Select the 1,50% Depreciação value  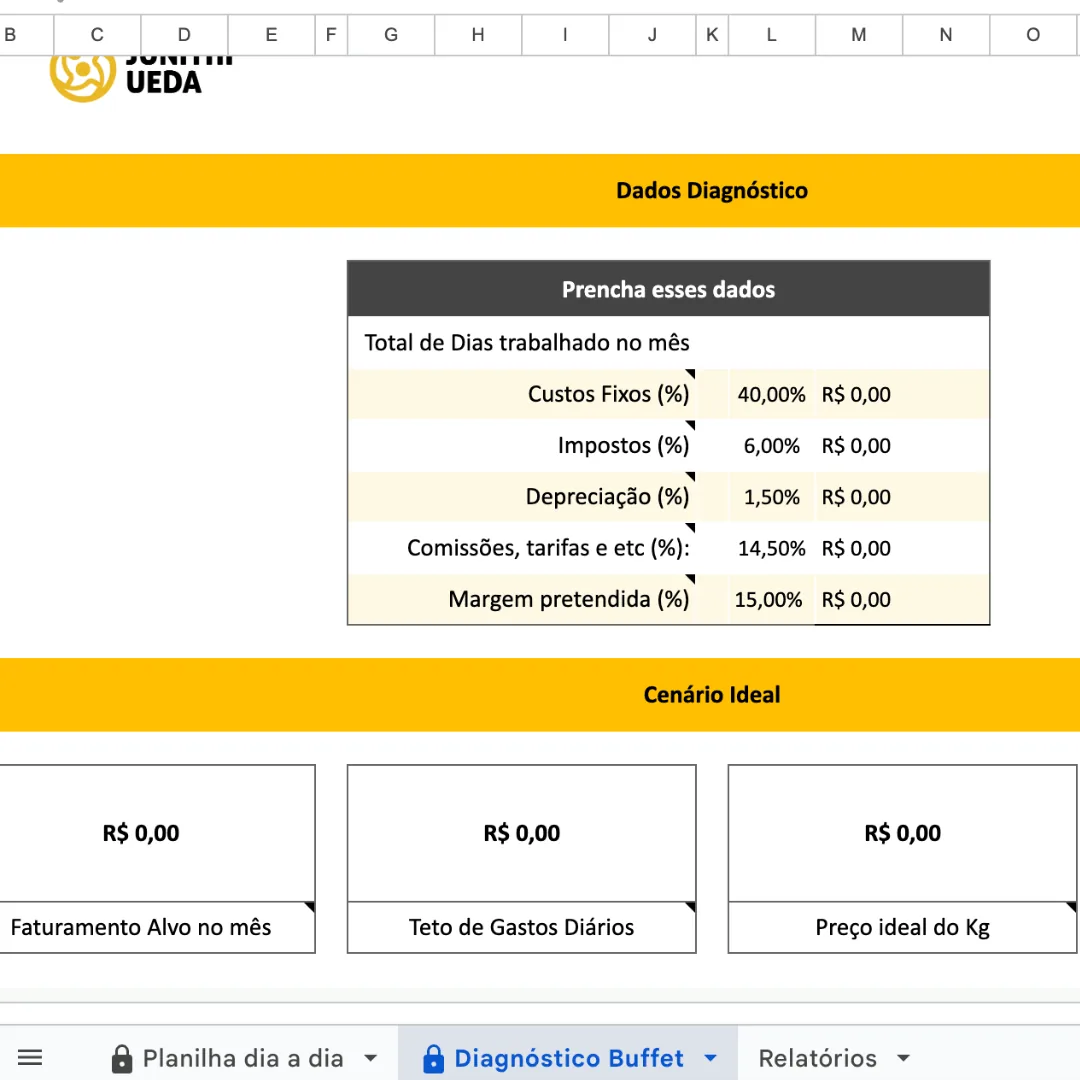pyautogui.click(x=771, y=497)
